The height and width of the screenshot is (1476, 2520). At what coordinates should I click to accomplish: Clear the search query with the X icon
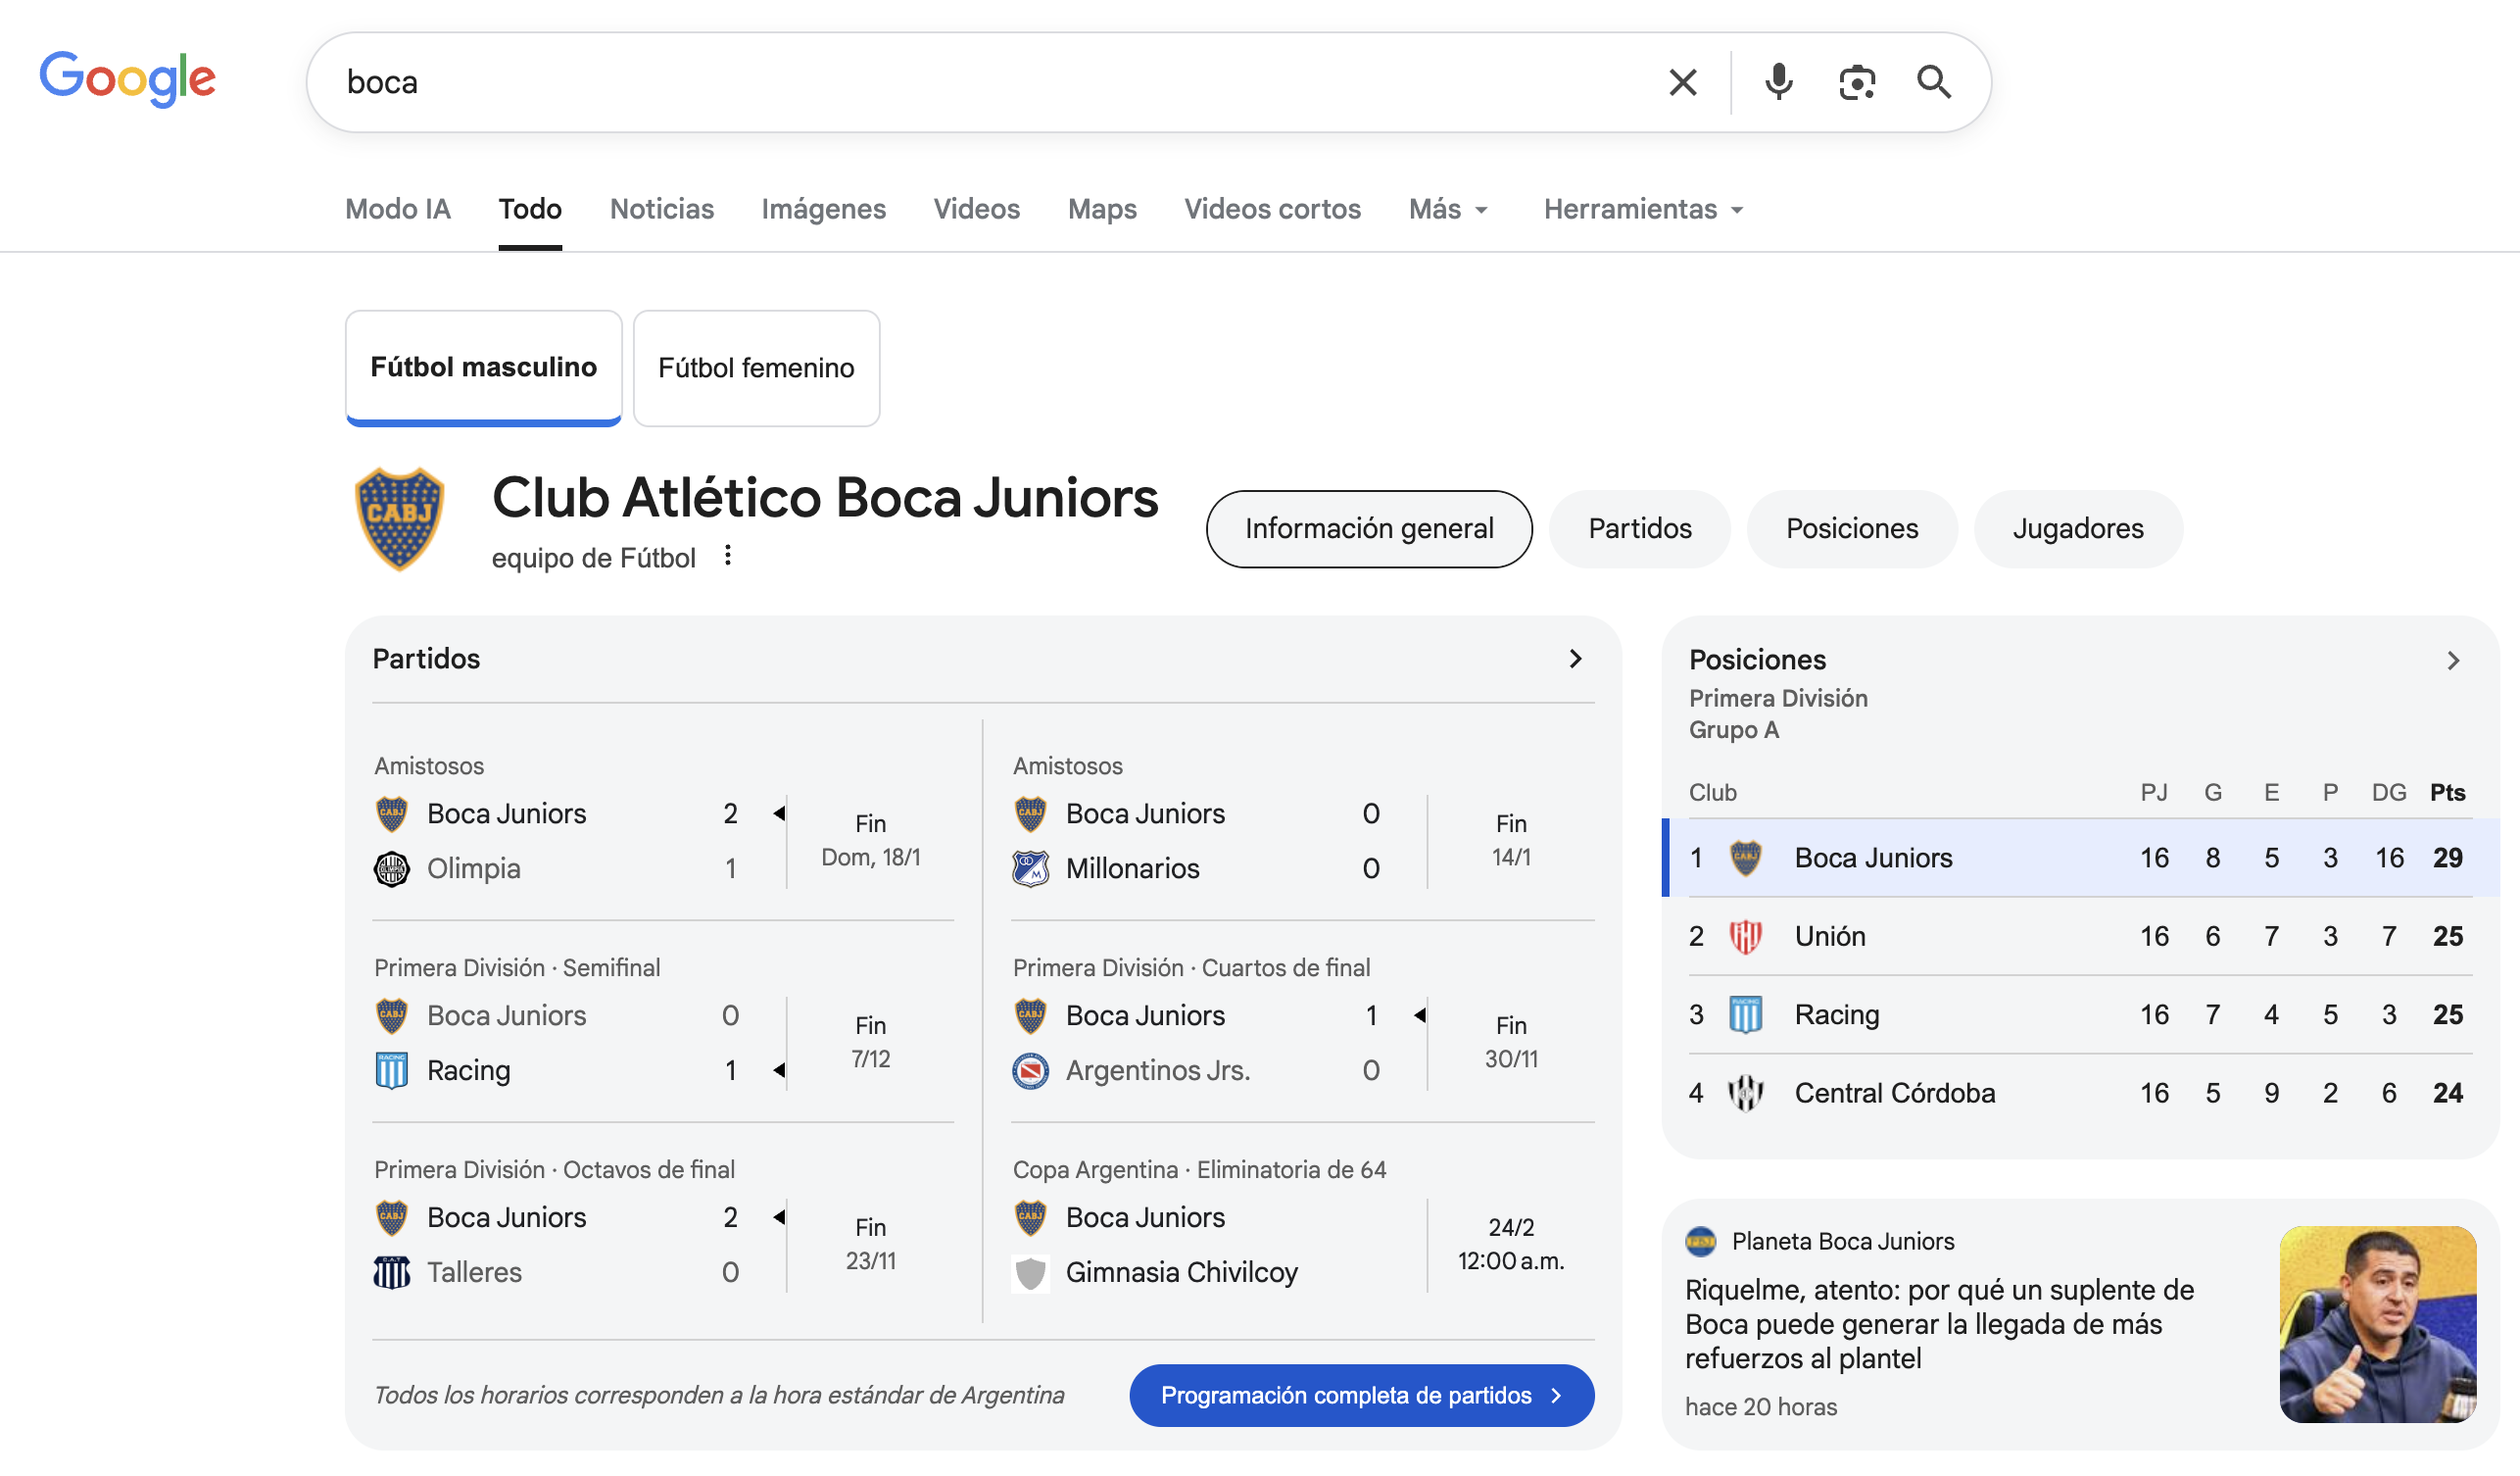point(1683,82)
